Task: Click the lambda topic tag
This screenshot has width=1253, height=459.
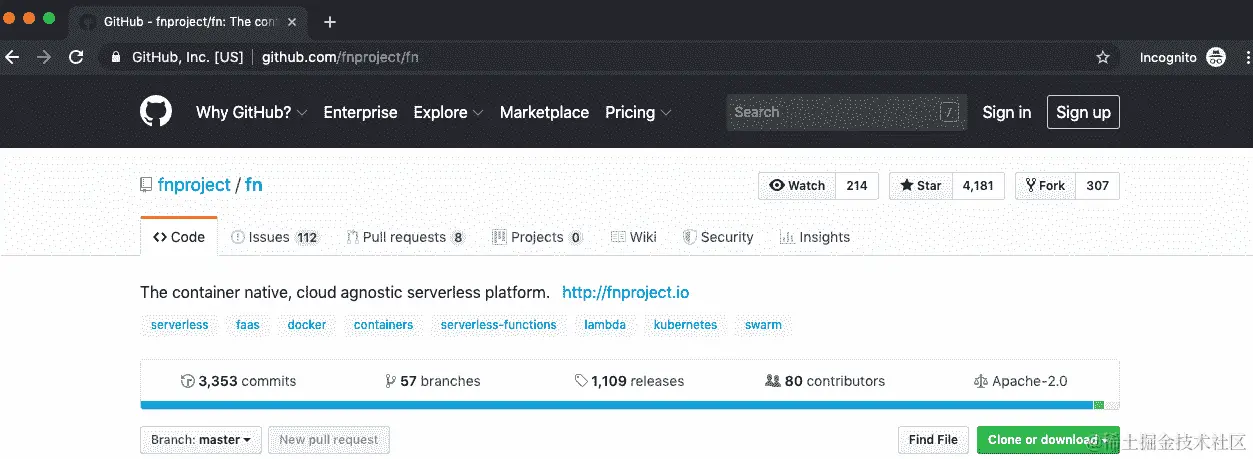Action: [605, 325]
